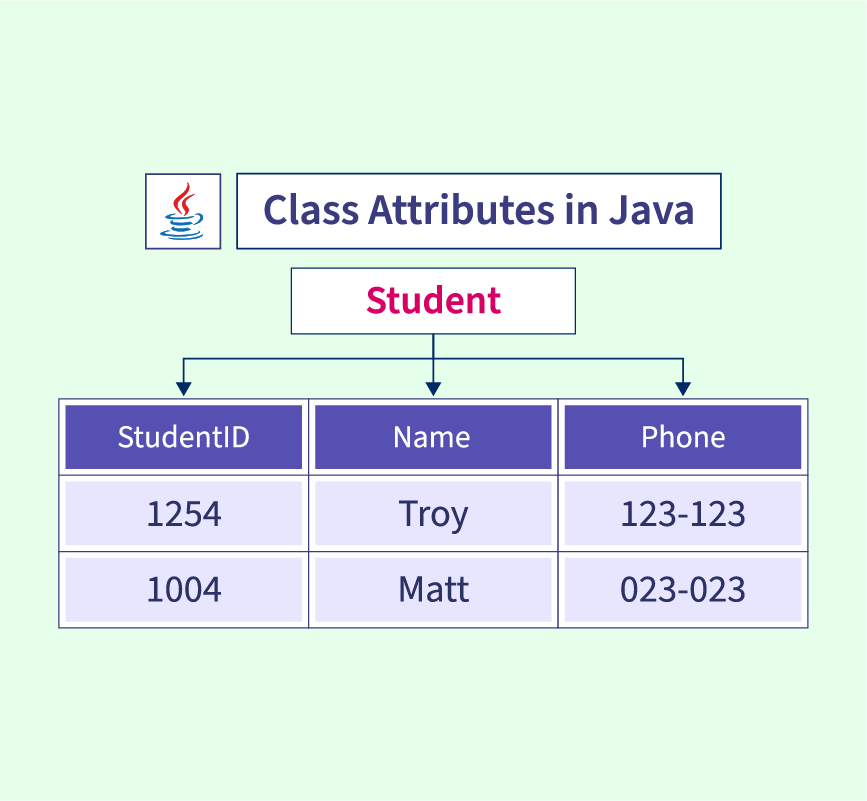Click the title box border beside the Java logo
This screenshot has width=867, height=801.
238,211
